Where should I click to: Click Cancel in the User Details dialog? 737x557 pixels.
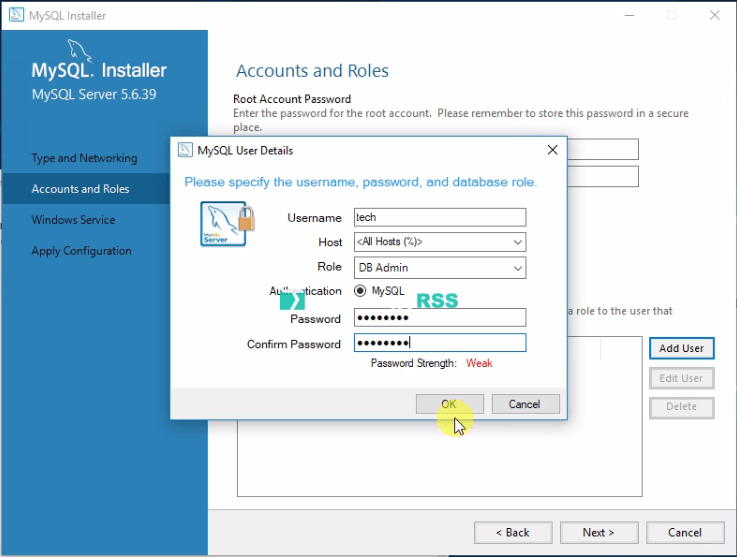click(x=524, y=404)
